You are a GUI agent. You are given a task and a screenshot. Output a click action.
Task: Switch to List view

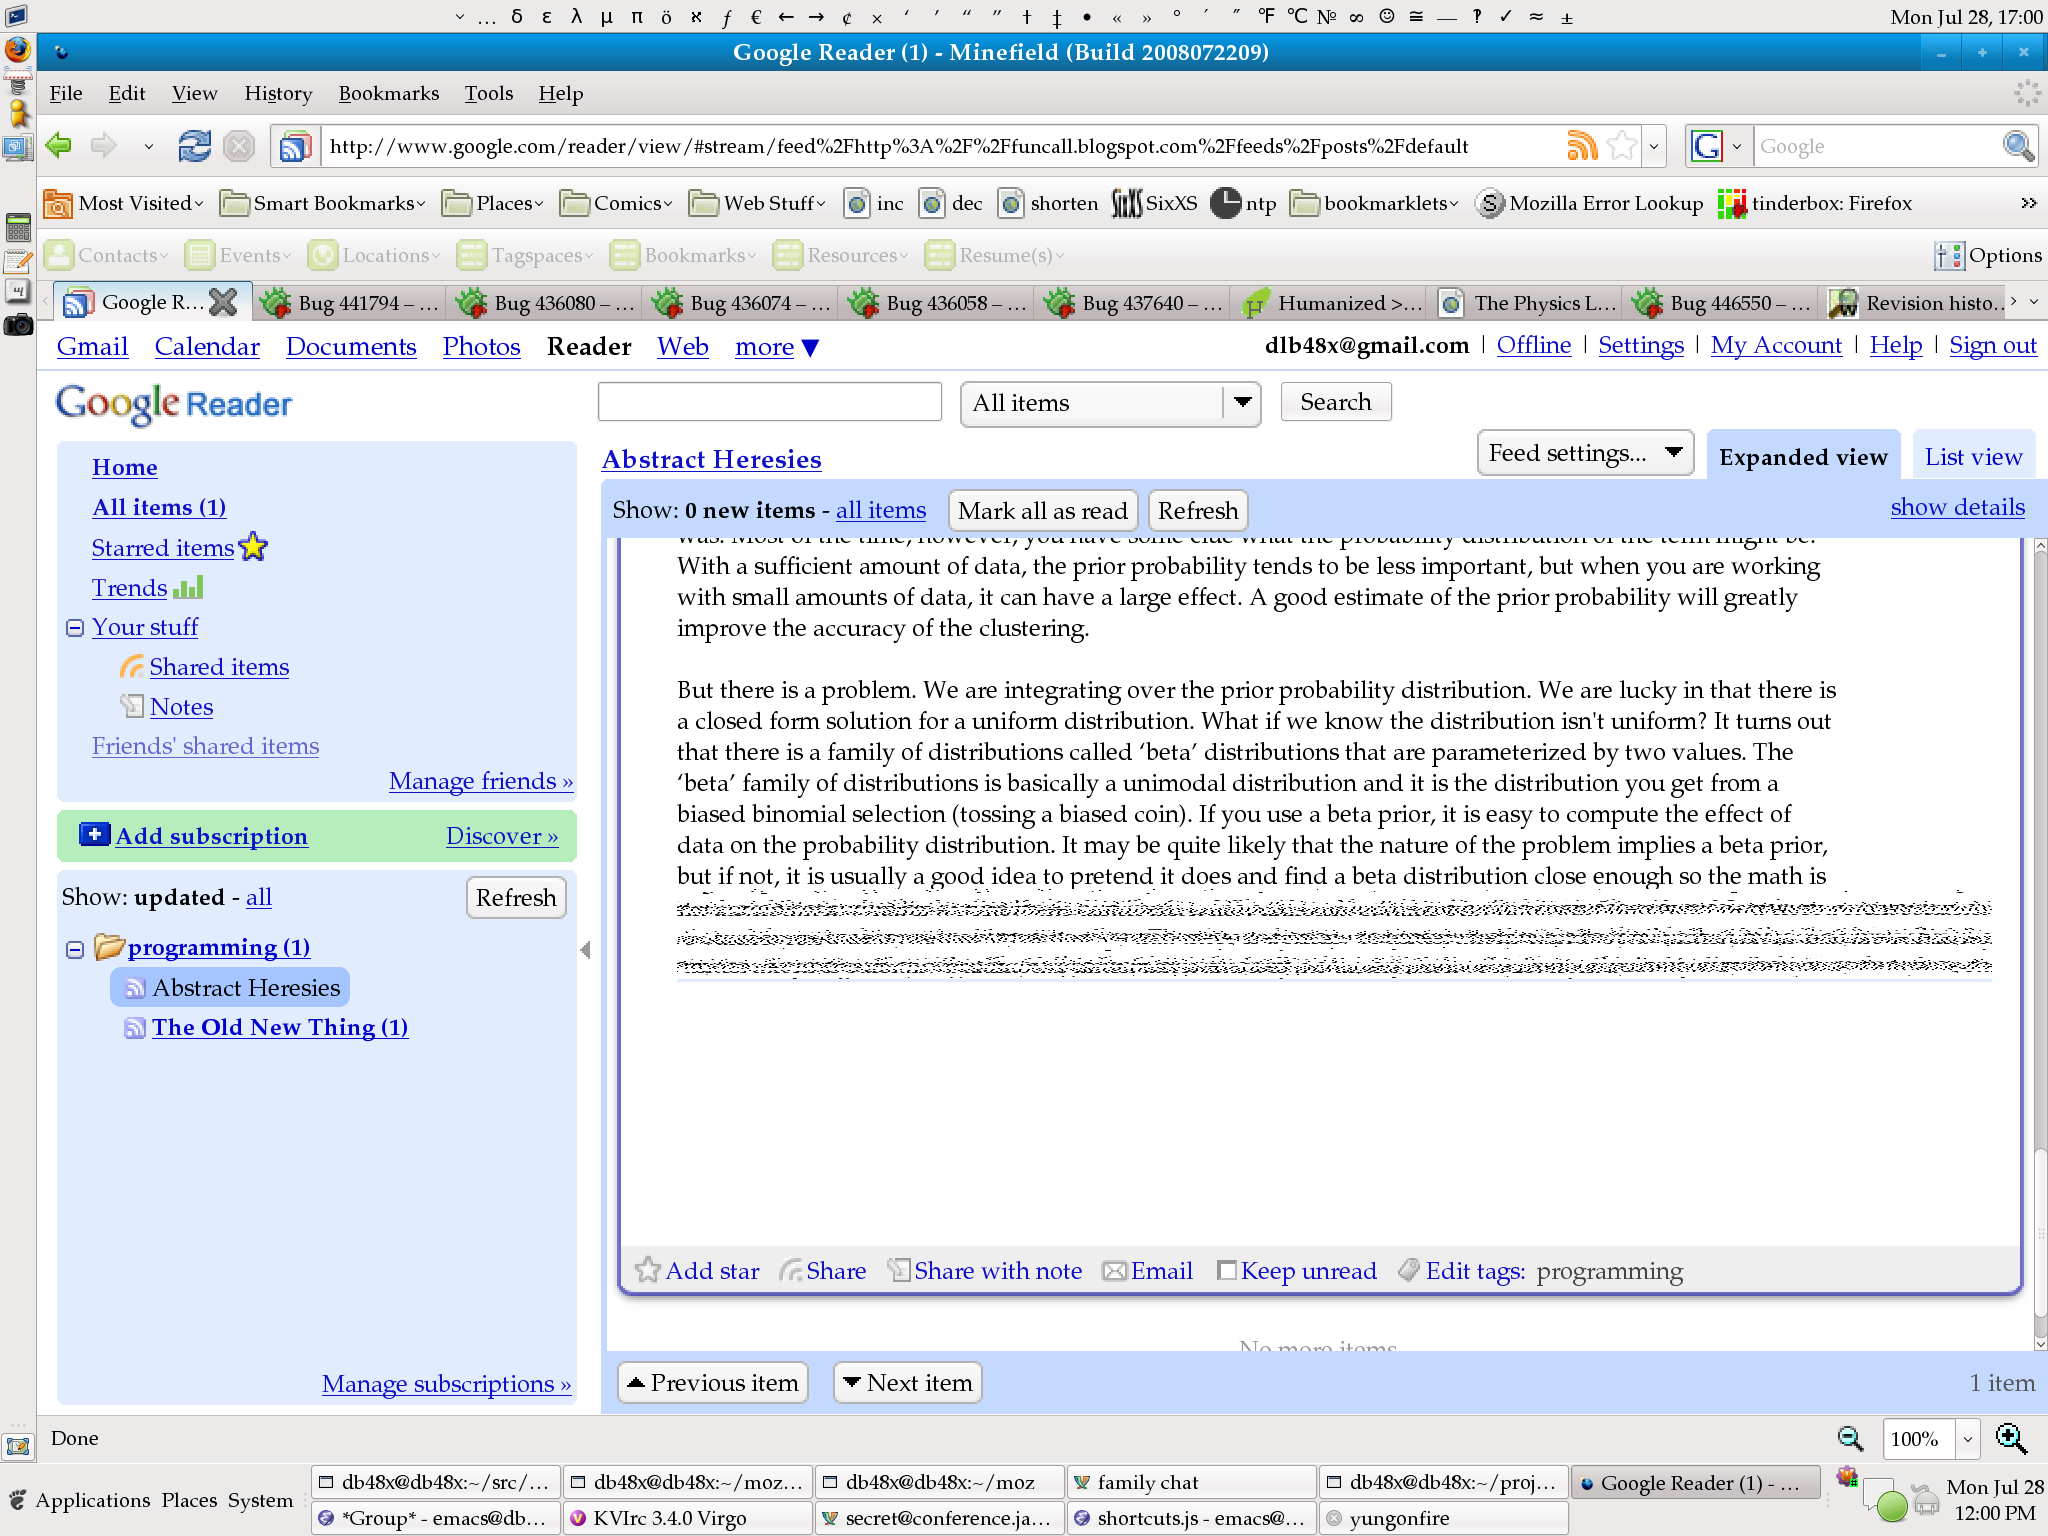point(1973,457)
